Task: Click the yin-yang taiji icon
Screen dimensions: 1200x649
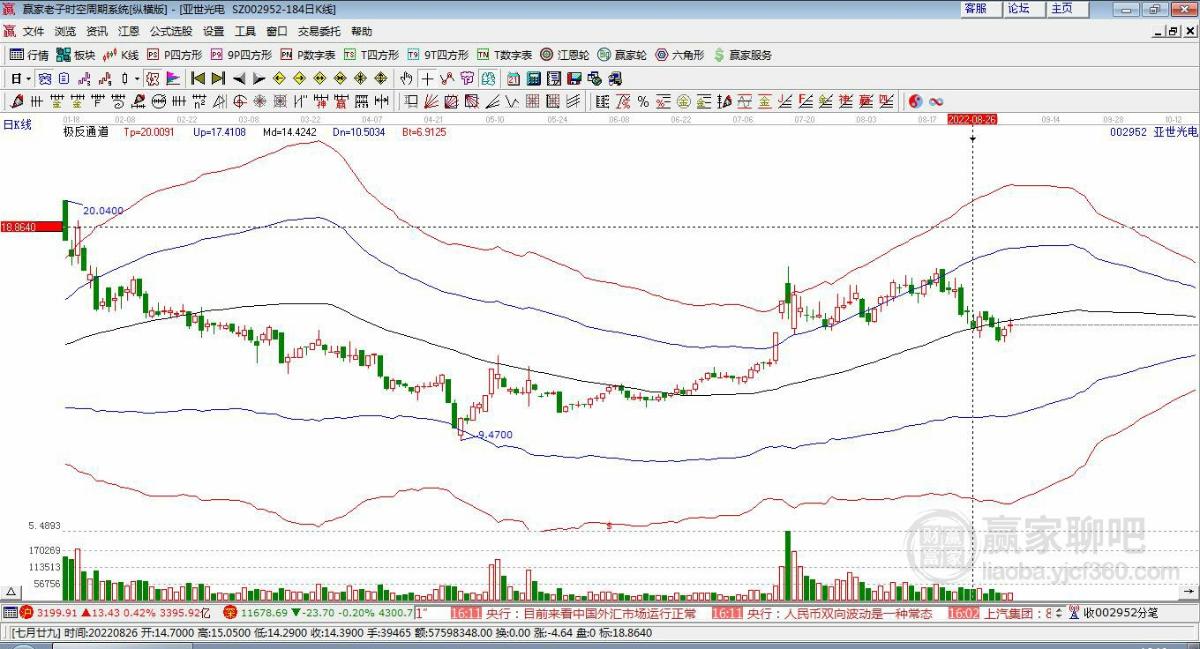Action: [915, 101]
